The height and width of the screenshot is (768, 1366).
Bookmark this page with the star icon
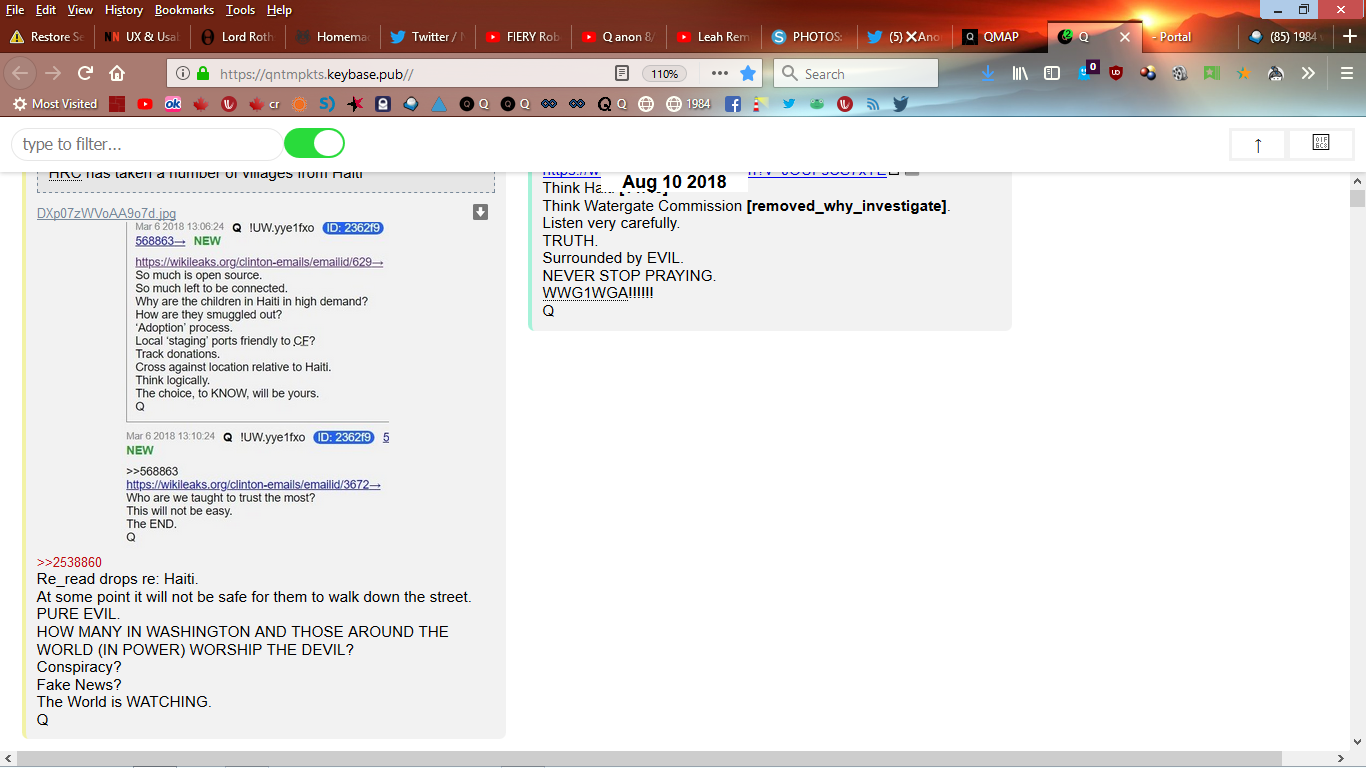(x=748, y=73)
